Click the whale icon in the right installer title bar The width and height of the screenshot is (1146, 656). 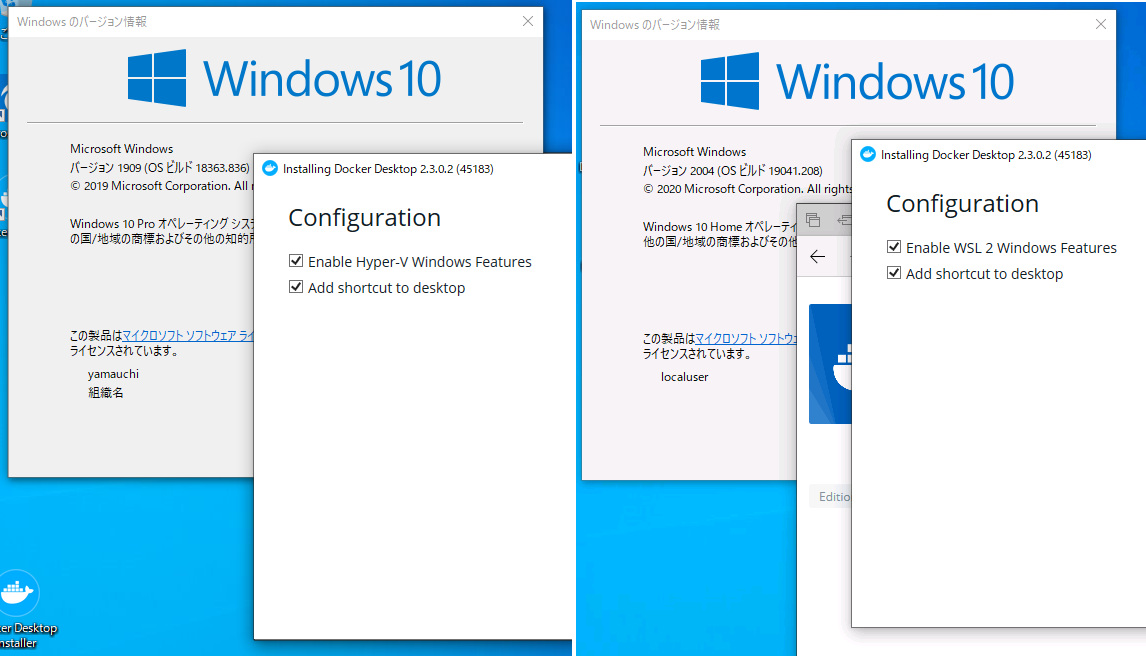pos(867,155)
